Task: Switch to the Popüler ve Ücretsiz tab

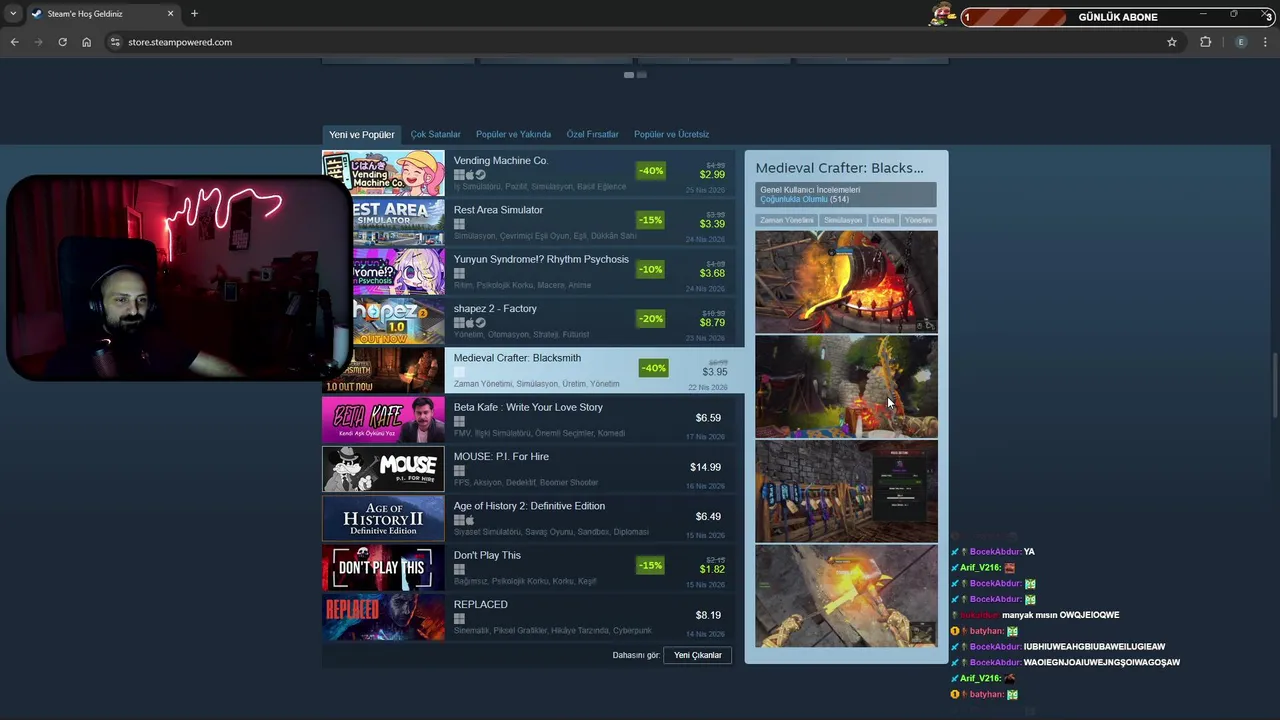Action: [x=671, y=135]
